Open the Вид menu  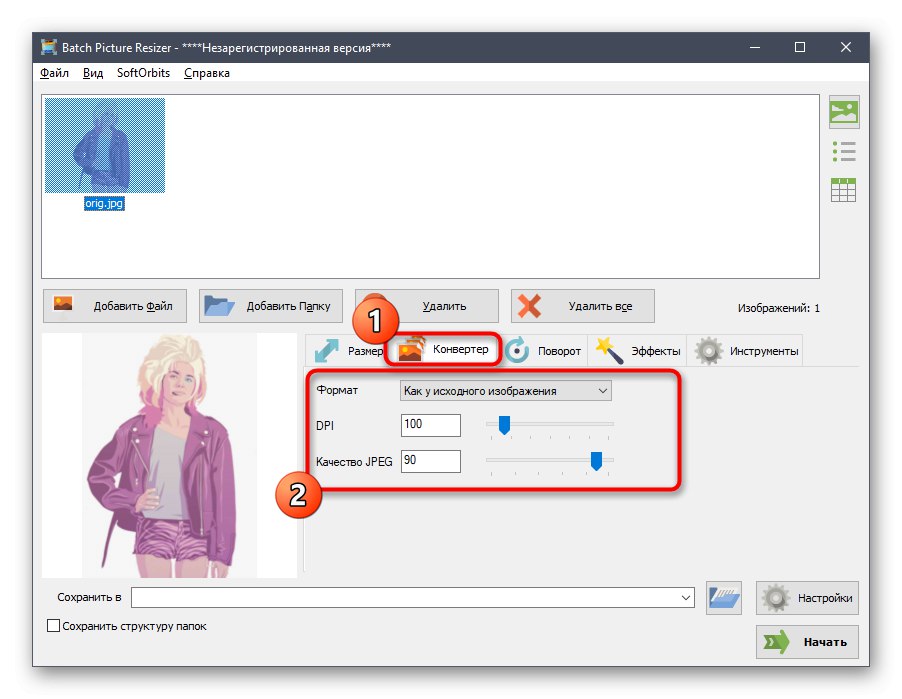[93, 73]
